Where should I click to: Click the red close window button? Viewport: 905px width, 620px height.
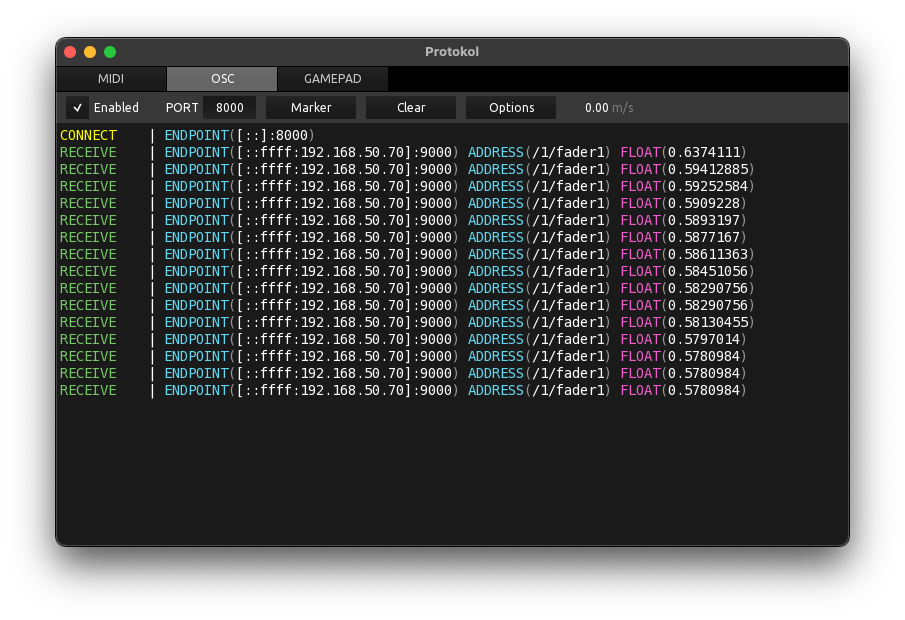coord(70,52)
